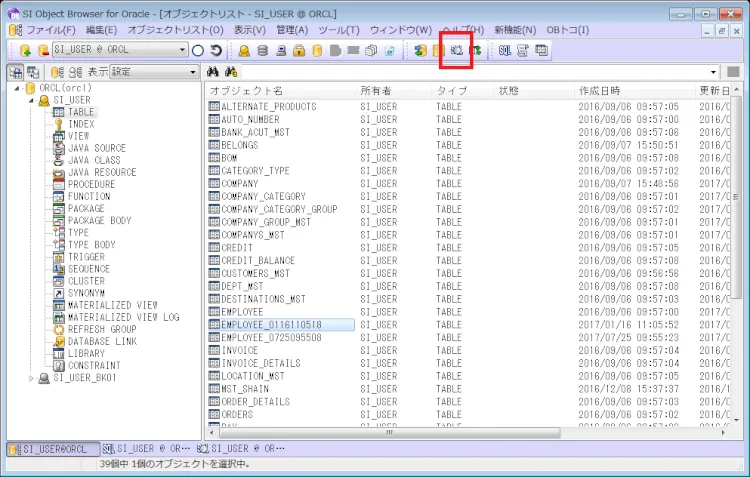Click the vertical scrollbar down arrow

[736, 421]
